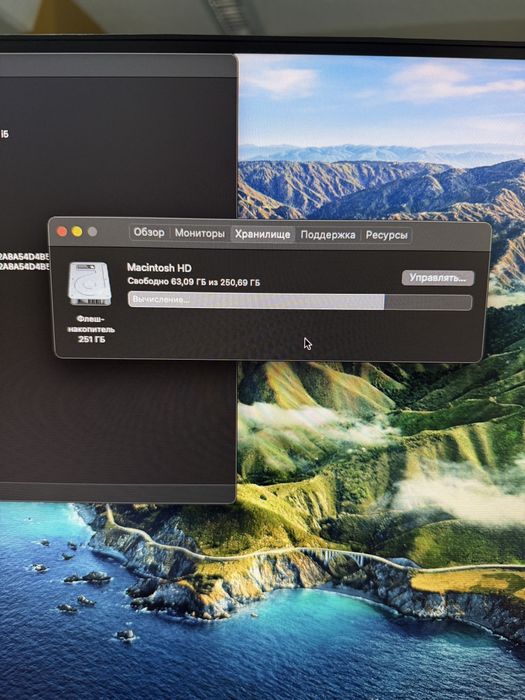Click the disabled gray zoom button
The image size is (525, 700).
click(92, 232)
